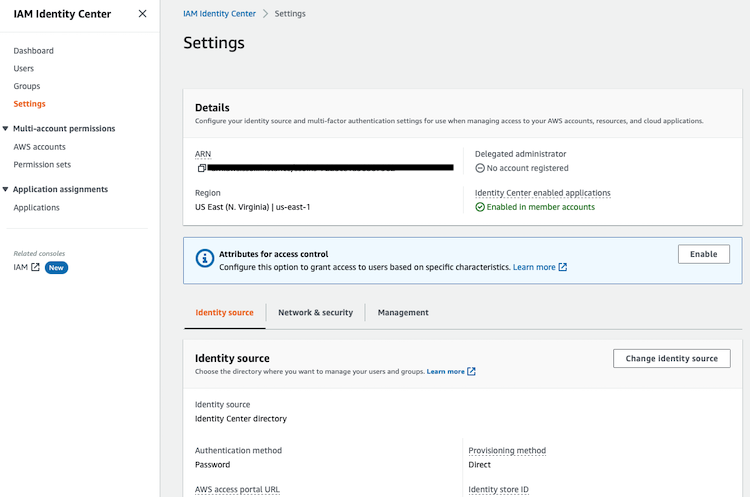This screenshot has width=750, height=497.
Task: Click the Authentication method label
Action: (x=238, y=450)
